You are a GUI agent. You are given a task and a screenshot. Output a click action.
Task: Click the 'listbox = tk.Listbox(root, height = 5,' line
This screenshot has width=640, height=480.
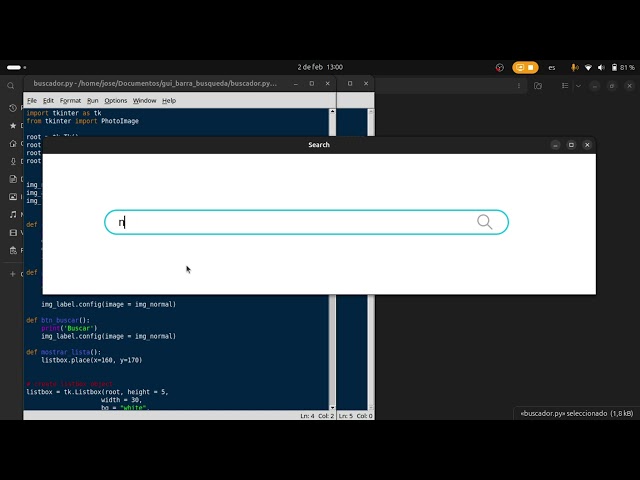[x=97, y=392]
